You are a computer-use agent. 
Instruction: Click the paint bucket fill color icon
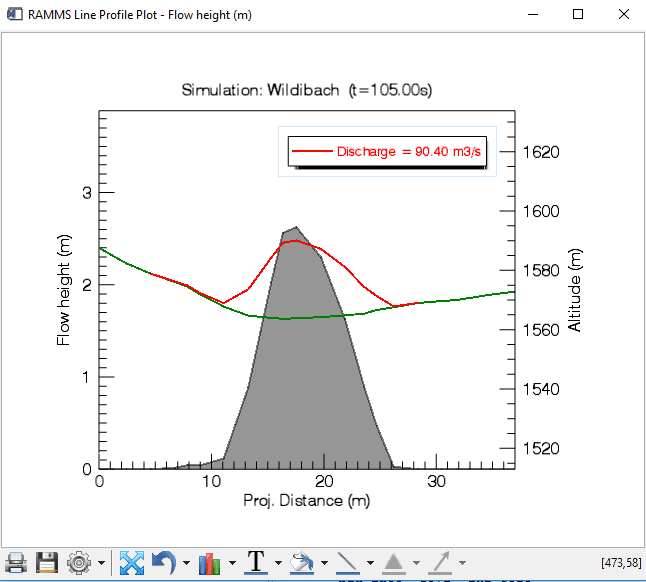(302, 563)
